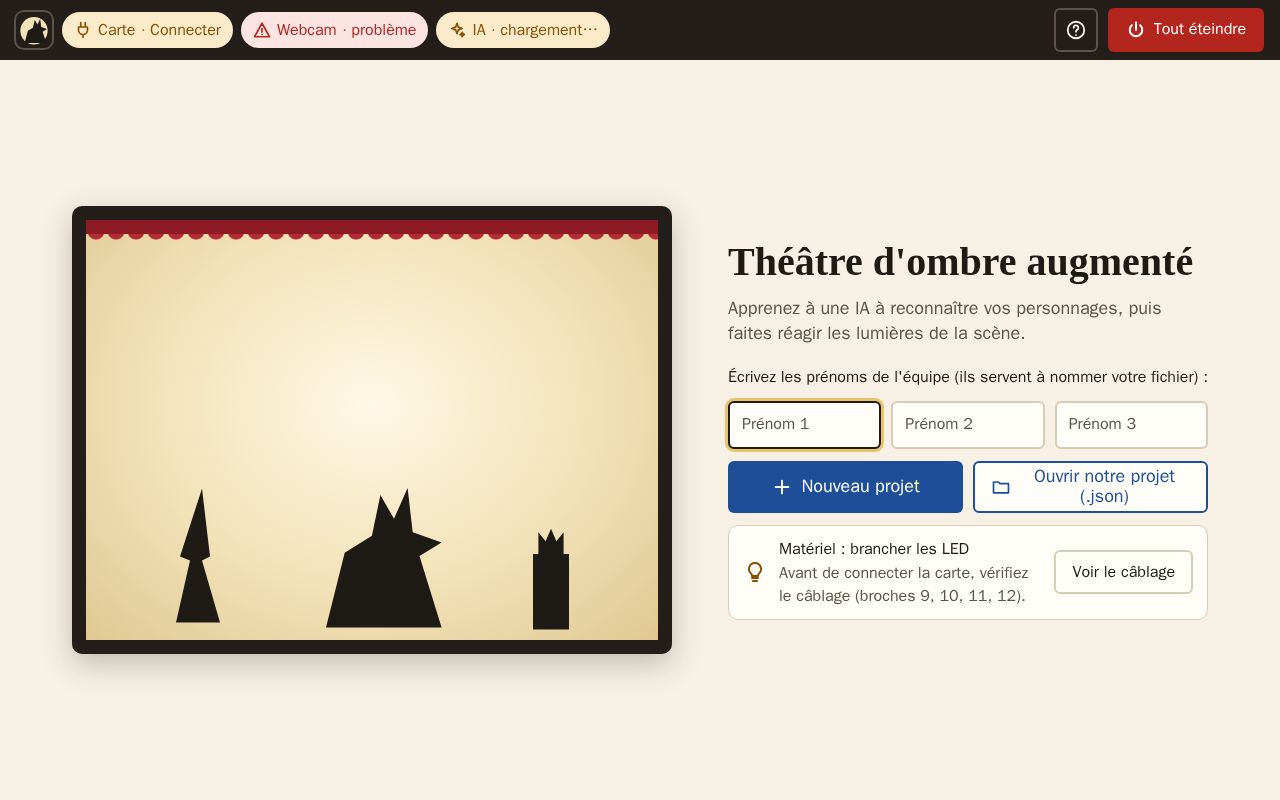Click the sparkles icon in IA chip
Image resolution: width=1280 pixels, height=800 pixels.
[x=458, y=30]
